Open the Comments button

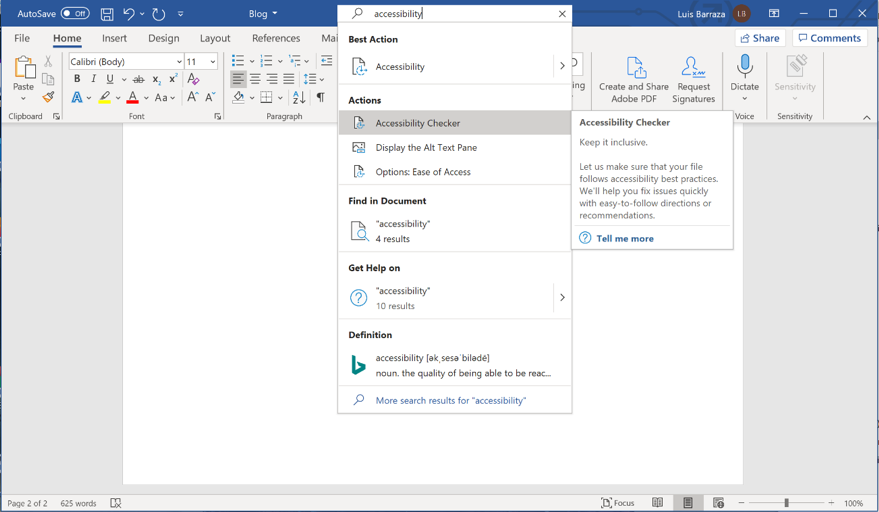point(830,38)
